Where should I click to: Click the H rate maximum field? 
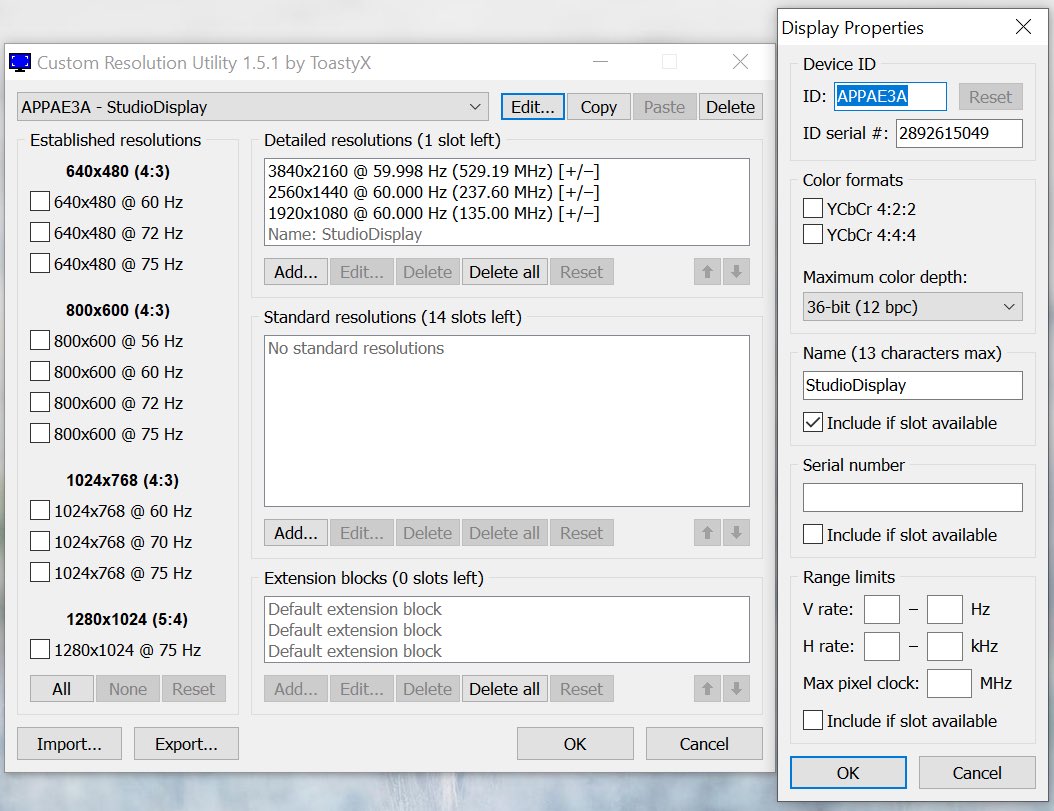pos(944,646)
